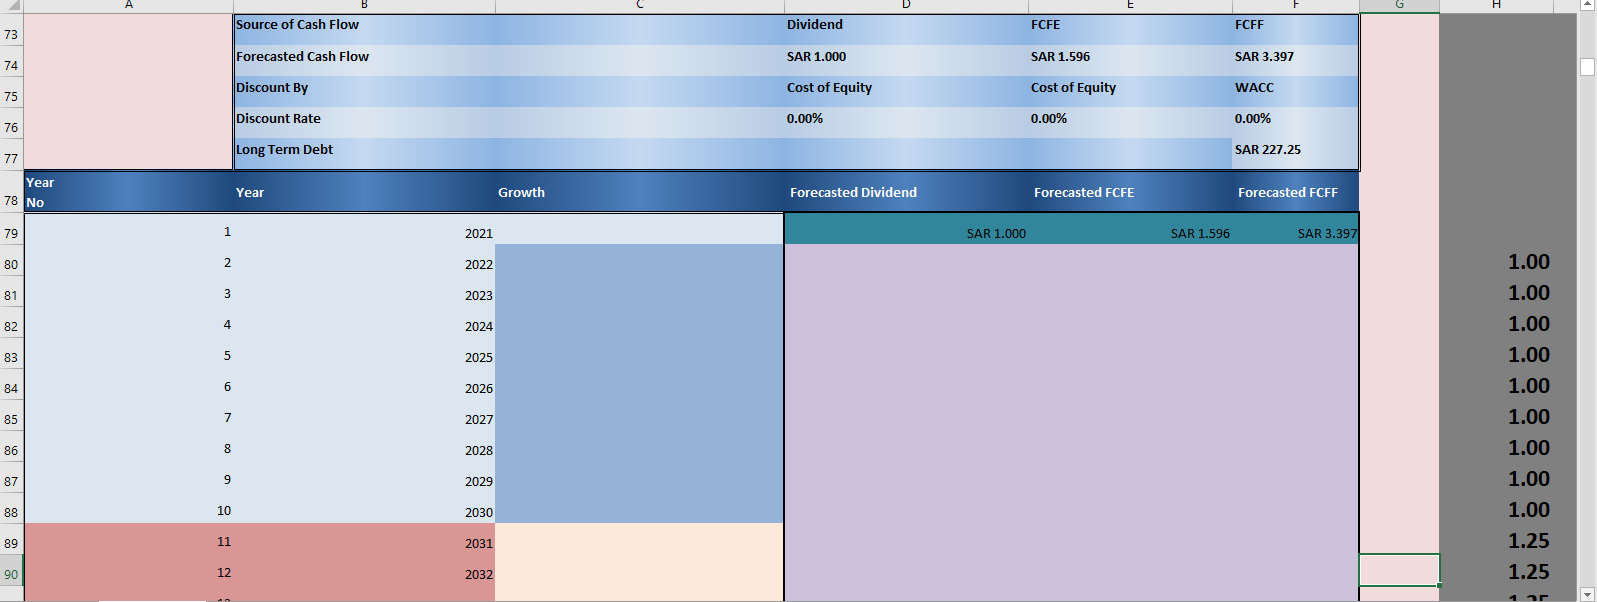Click the 'FCFF' cell in row 73
Screen dimensions: 1597x602
click(1295, 29)
